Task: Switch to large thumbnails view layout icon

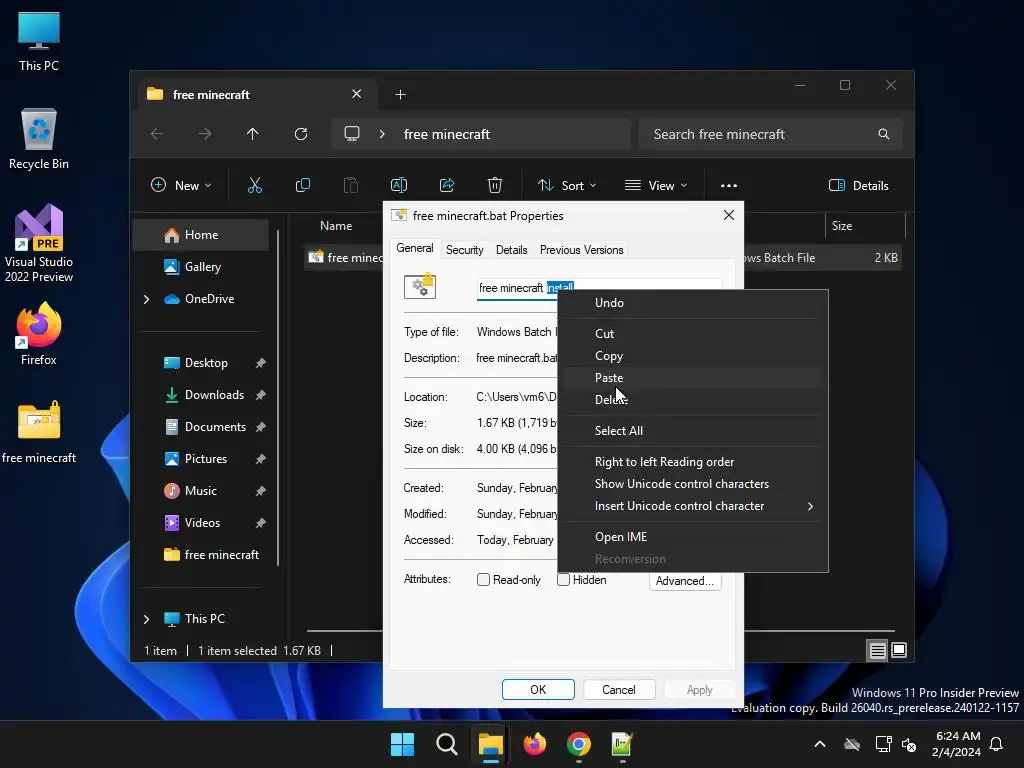Action: pyautogui.click(x=899, y=650)
